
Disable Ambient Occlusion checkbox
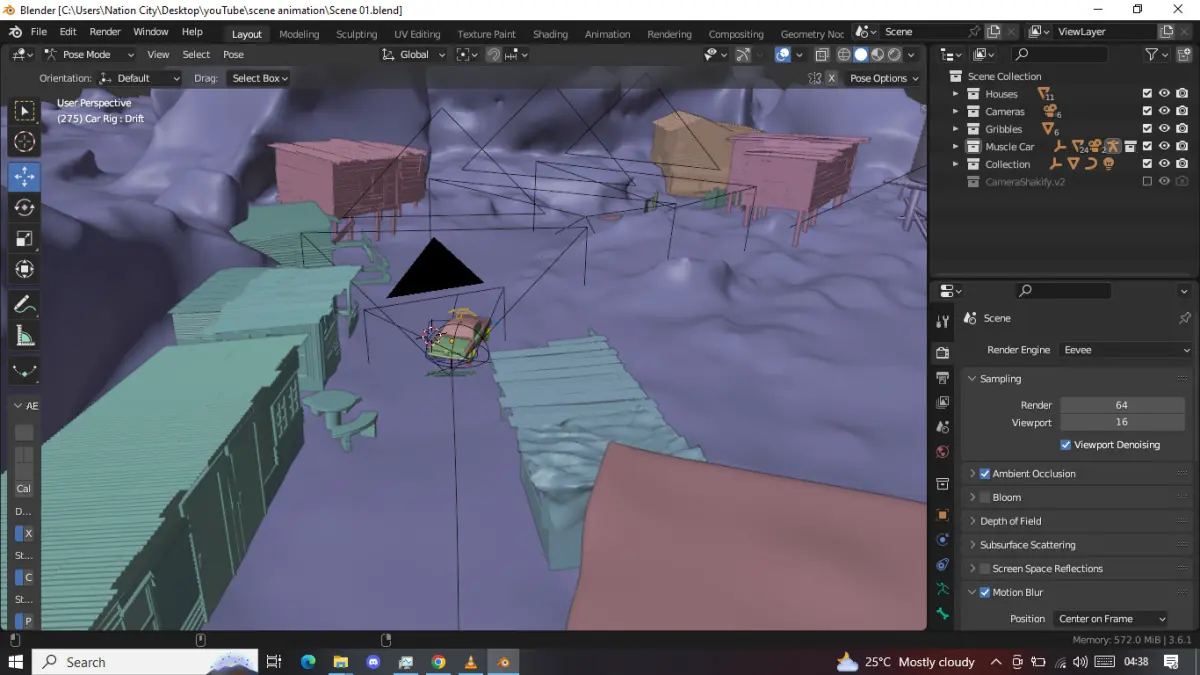point(985,474)
